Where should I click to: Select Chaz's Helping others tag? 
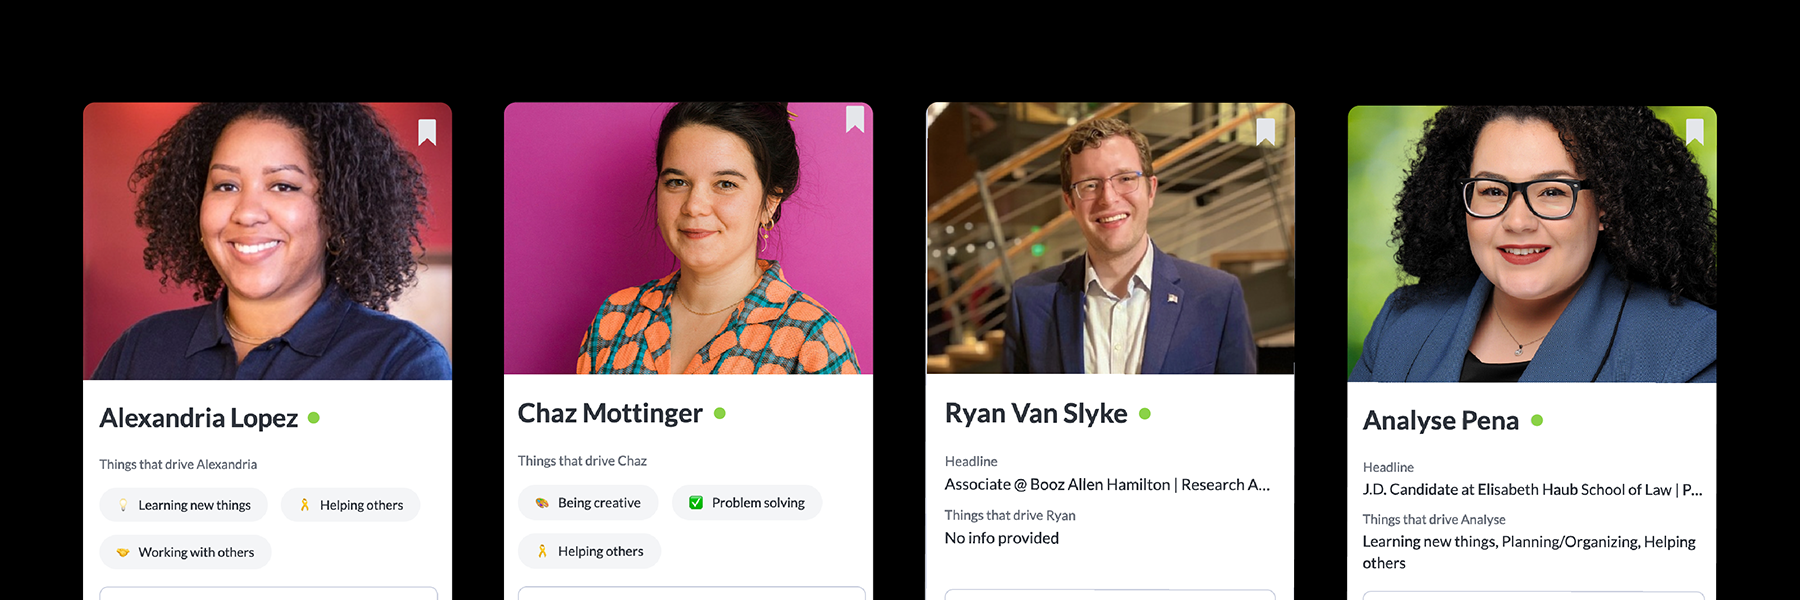click(590, 551)
